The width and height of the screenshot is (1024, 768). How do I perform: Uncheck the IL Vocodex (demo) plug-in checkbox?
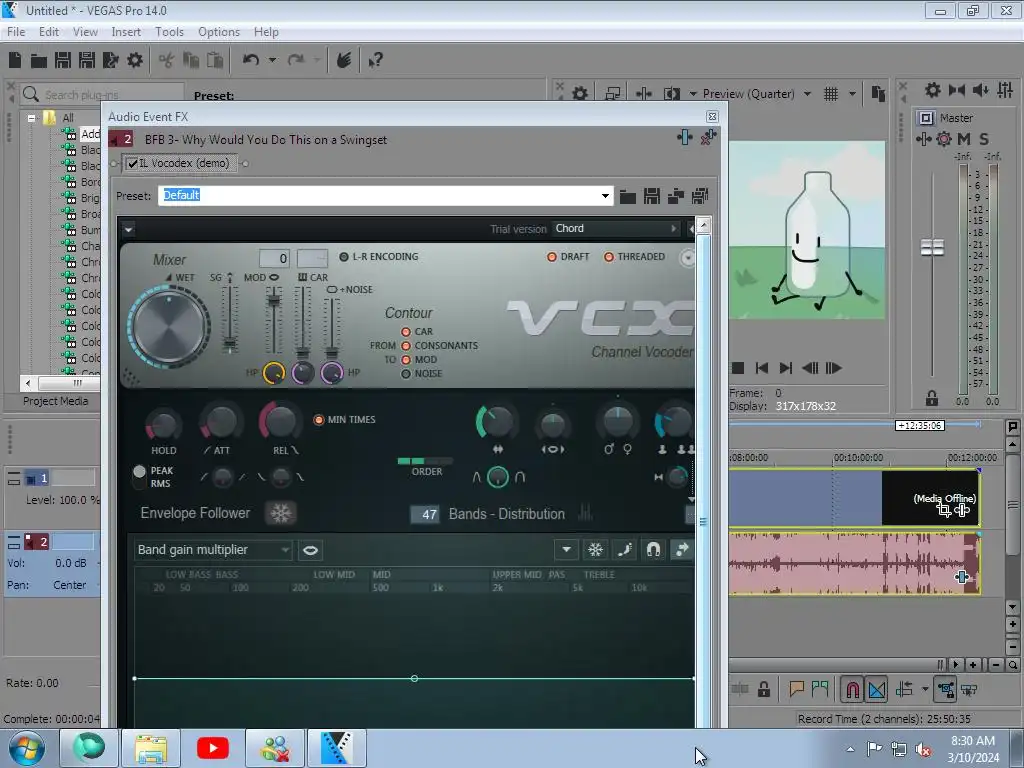(x=133, y=163)
